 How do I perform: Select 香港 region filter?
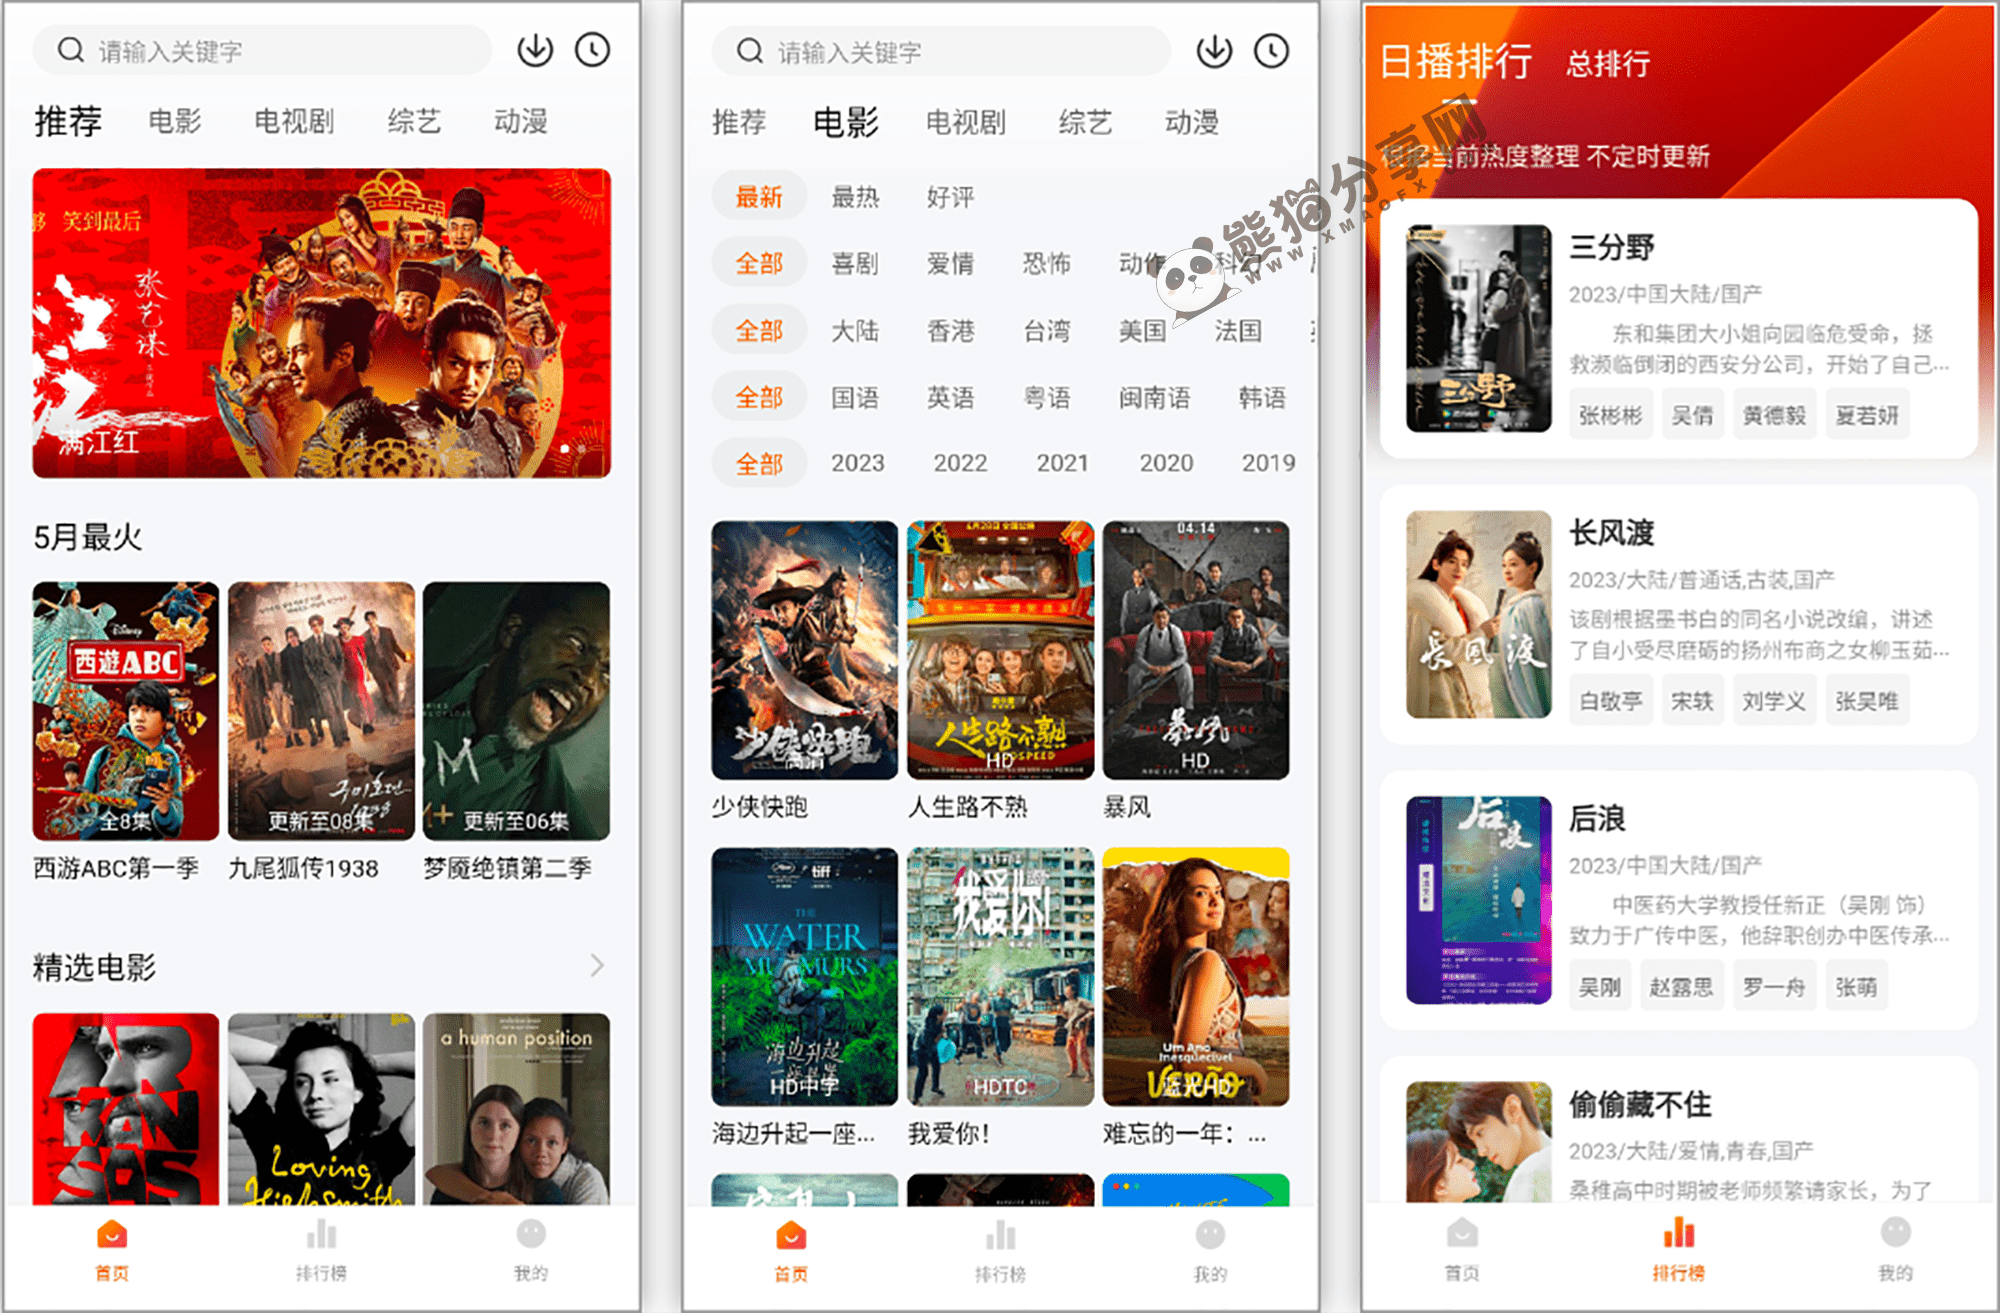pos(950,330)
